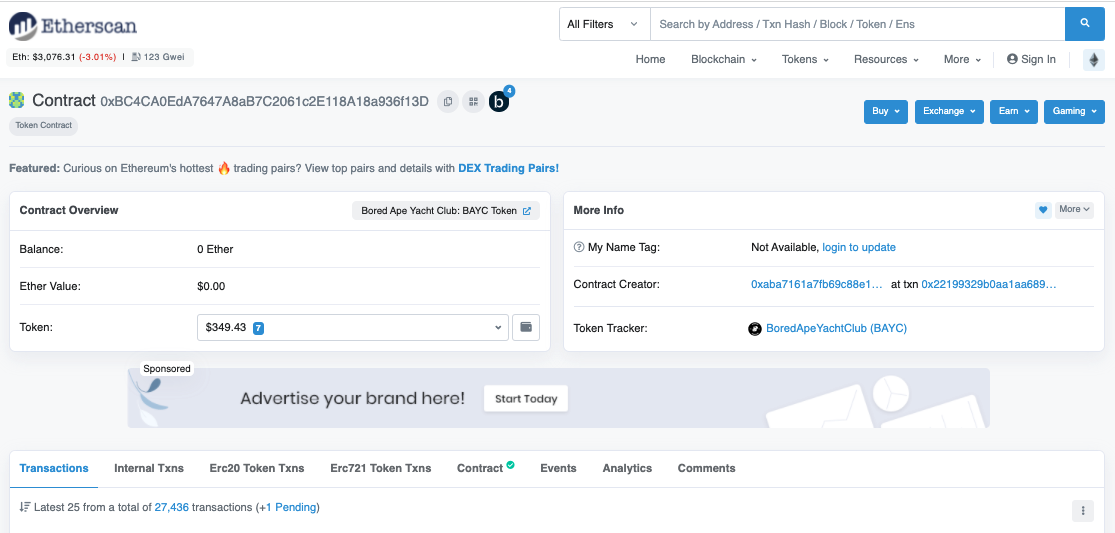The height and width of the screenshot is (533, 1115).
Task: Open BoredApeYachtClub (BAYC) token tracker link
Action: click(836, 328)
